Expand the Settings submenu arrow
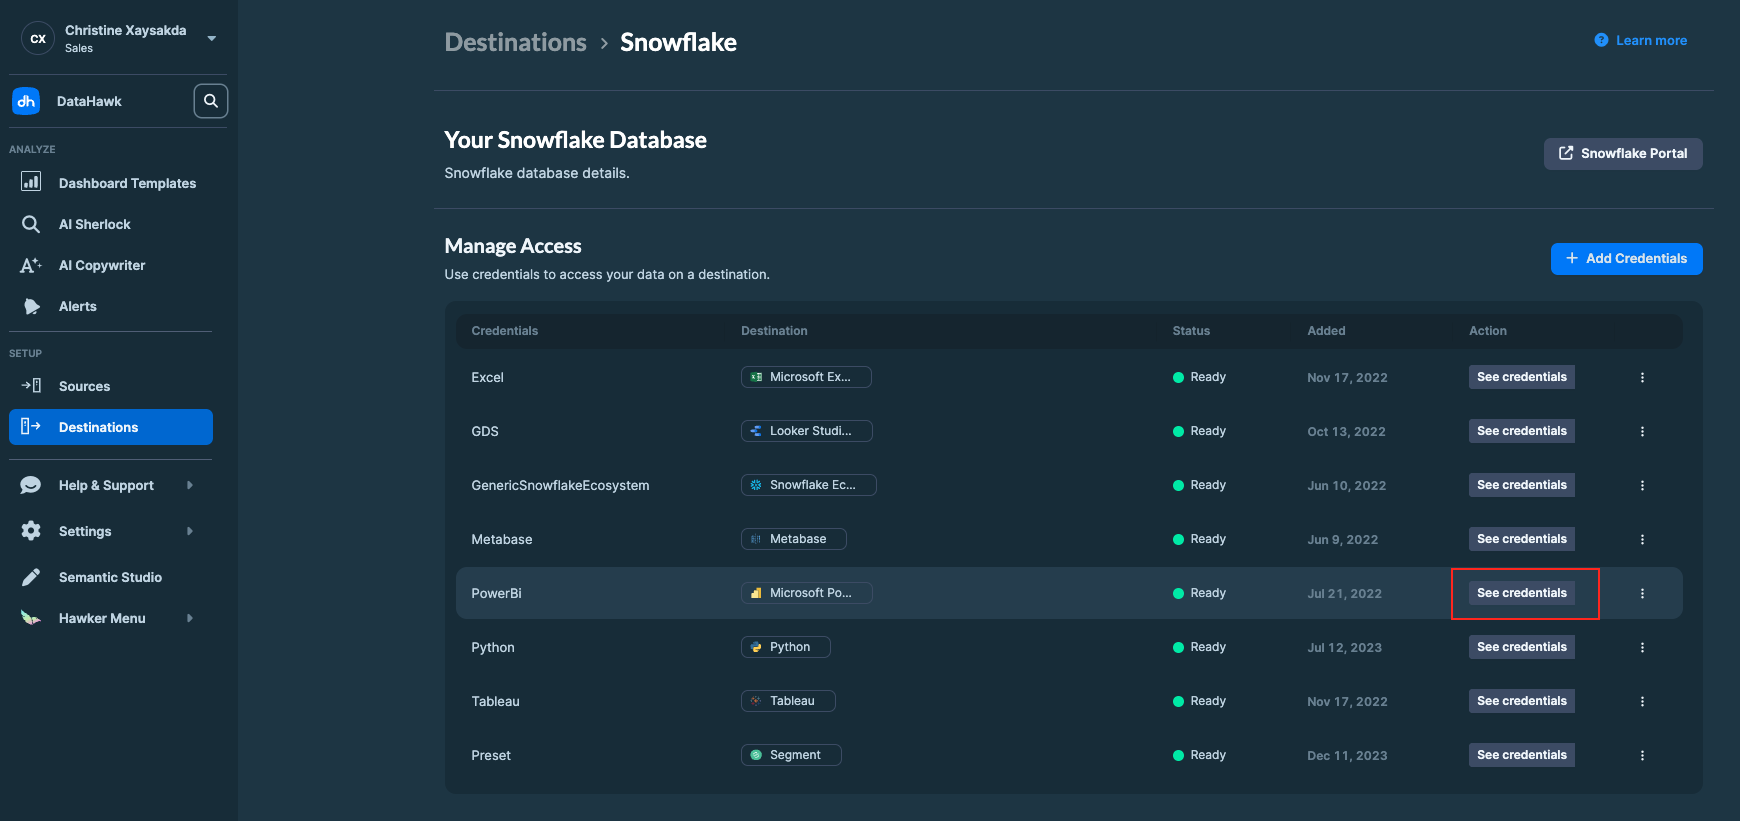Screen dimensions: 1740x821 pos(189,531)
